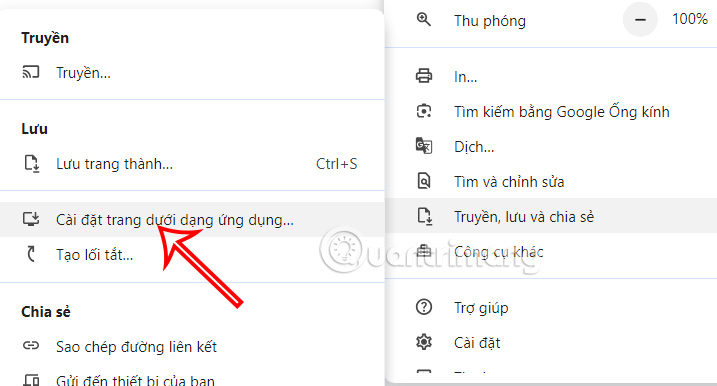
Task: Click the help question-mark icon
Action: (x=424, y=307)
